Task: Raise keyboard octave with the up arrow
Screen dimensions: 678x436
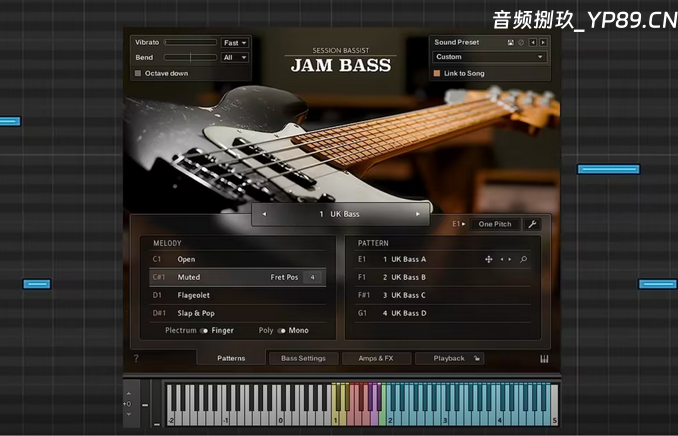Action: 128,393
